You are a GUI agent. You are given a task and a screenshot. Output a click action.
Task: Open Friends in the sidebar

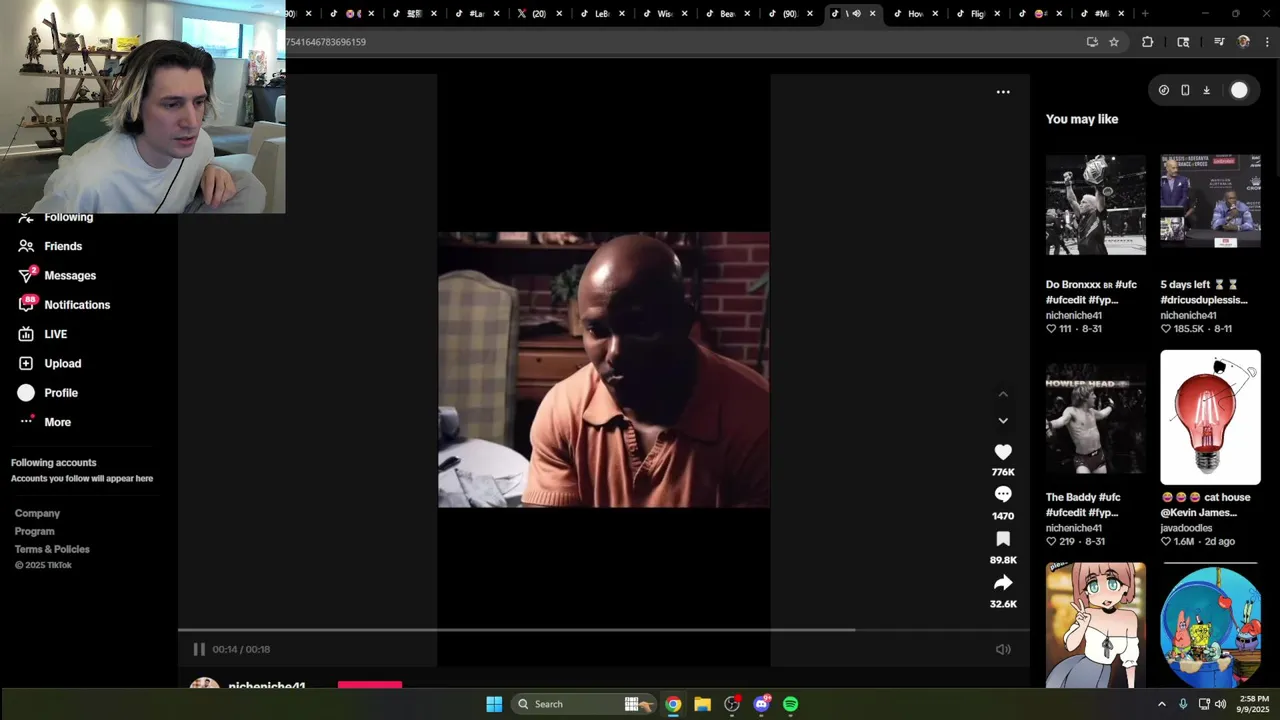[50, 246]
